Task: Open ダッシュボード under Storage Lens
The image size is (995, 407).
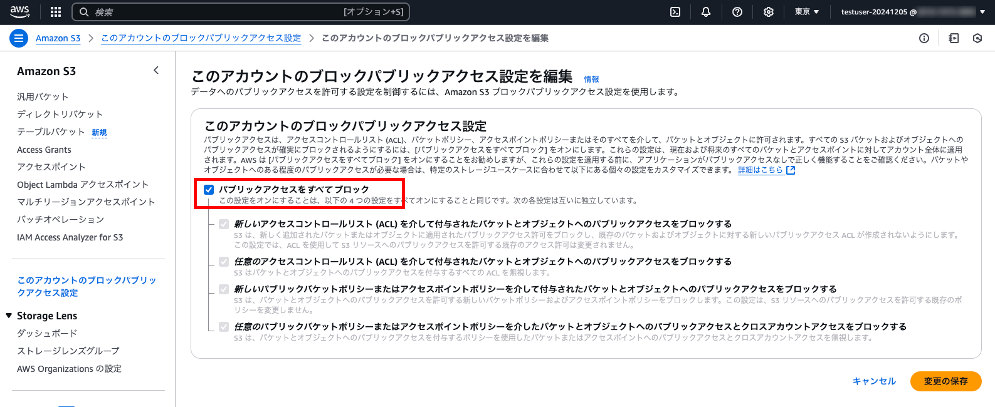Action: tap(47, 333)
